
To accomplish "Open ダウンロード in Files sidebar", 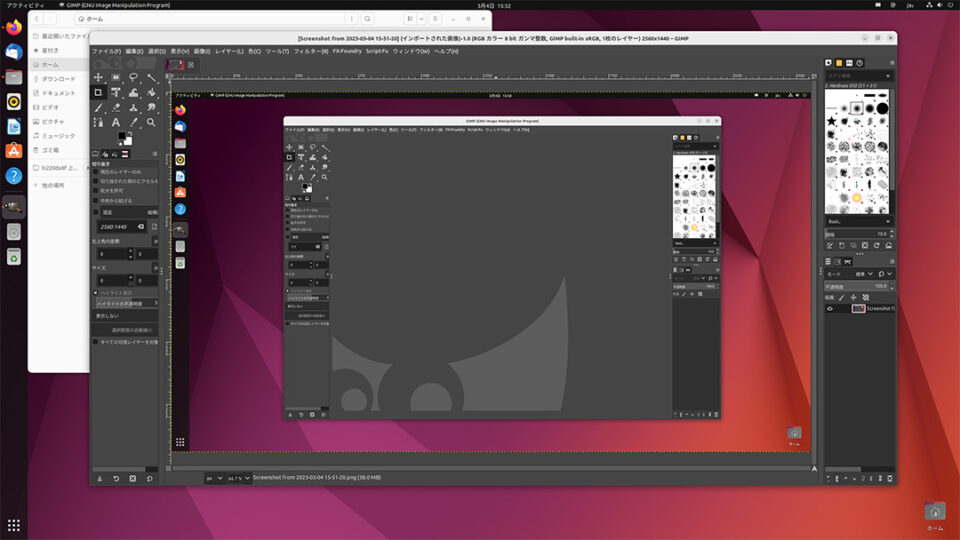I will coord(58,79).
